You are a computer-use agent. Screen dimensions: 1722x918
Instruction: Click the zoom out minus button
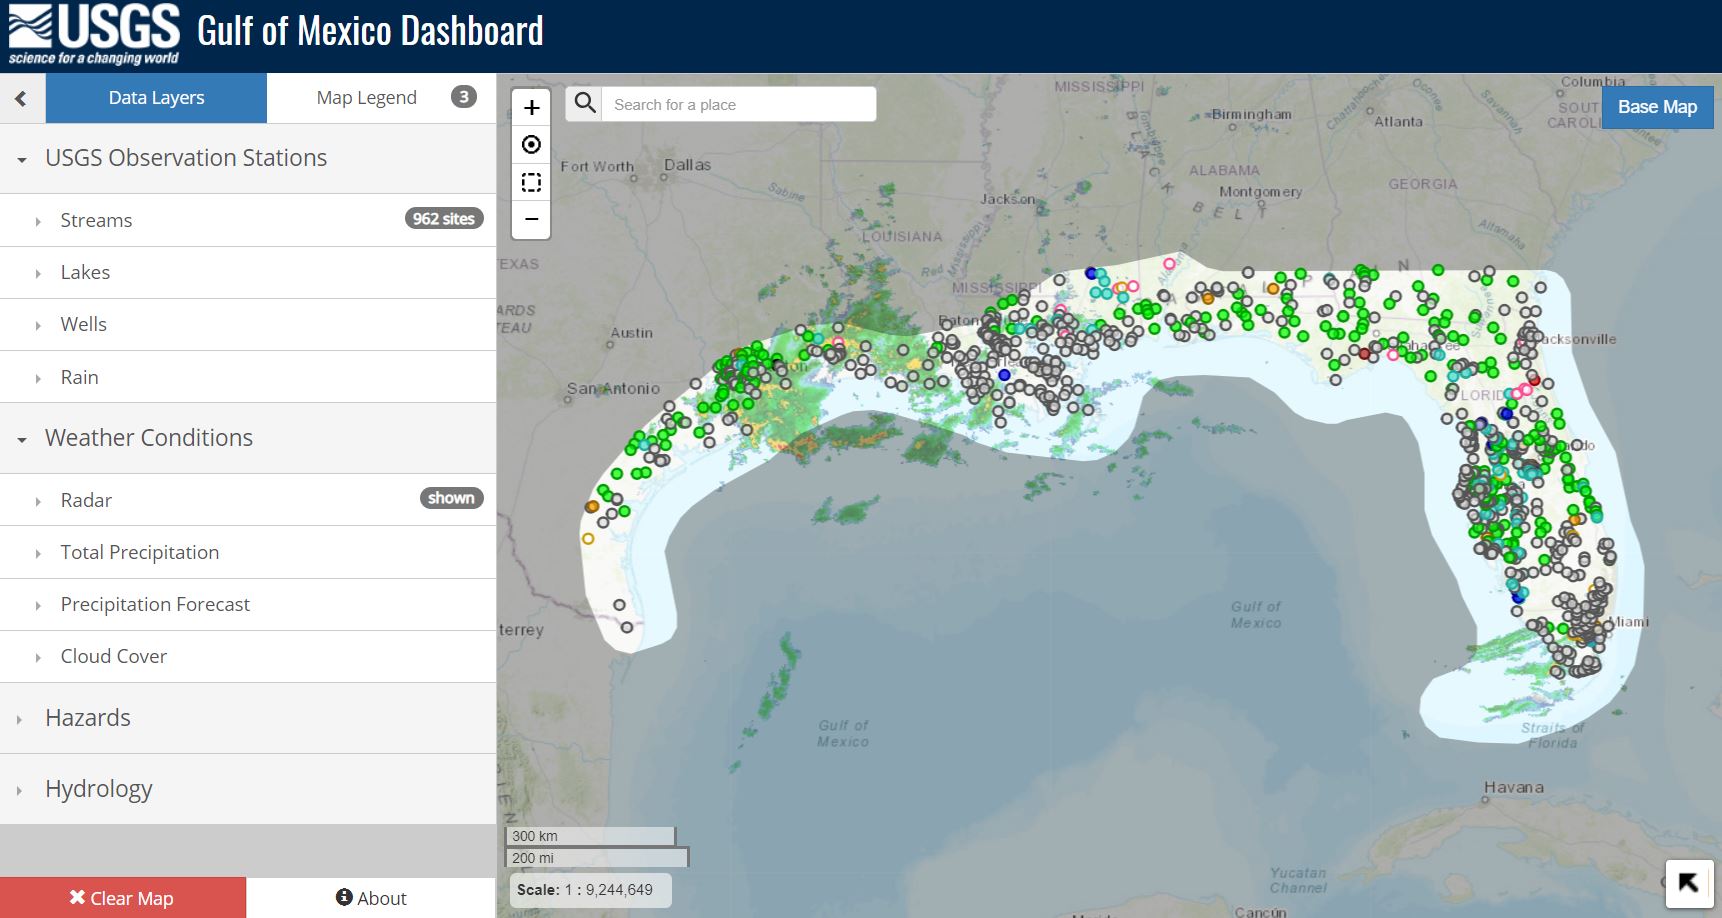click(531, 219)
